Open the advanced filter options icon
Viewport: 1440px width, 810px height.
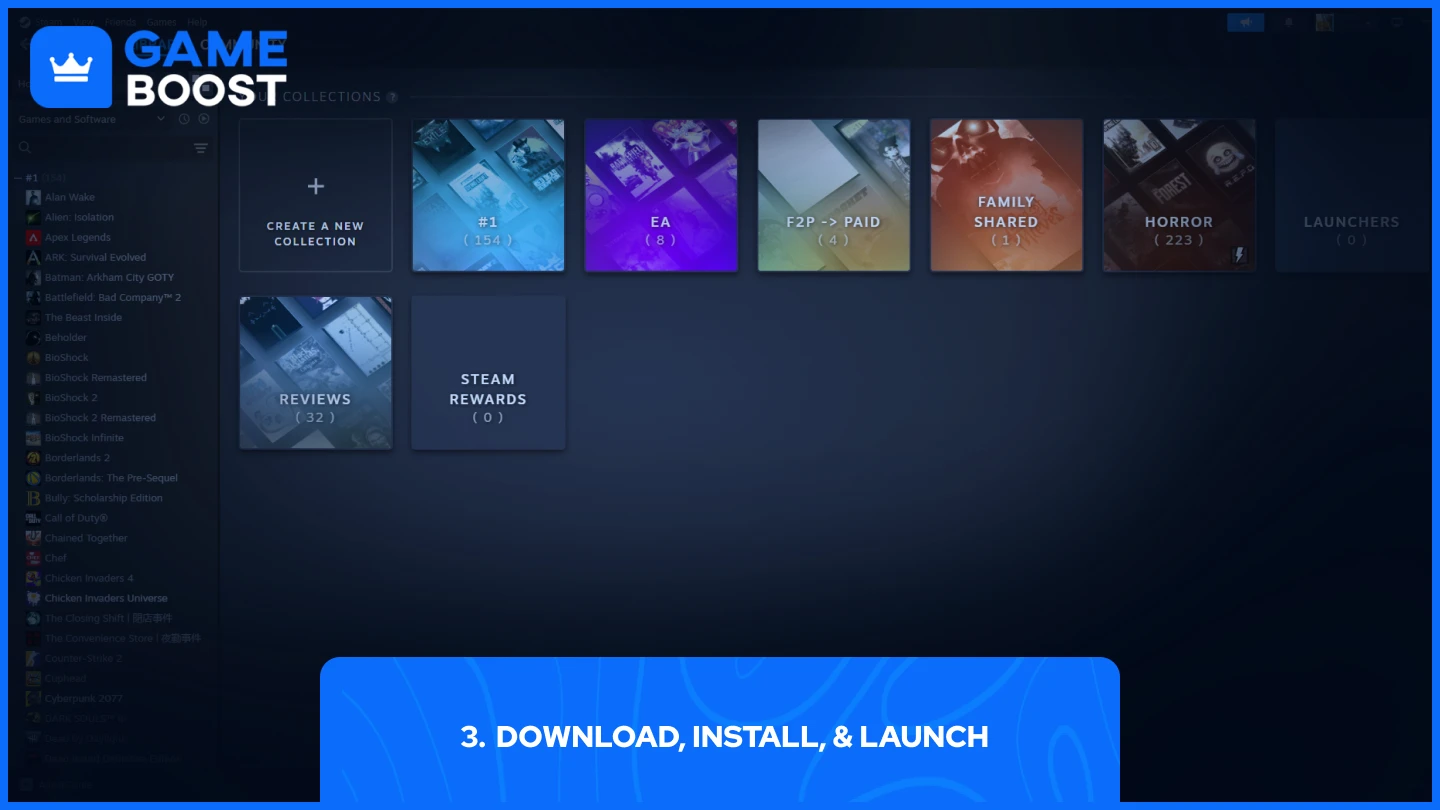[201, 148]
